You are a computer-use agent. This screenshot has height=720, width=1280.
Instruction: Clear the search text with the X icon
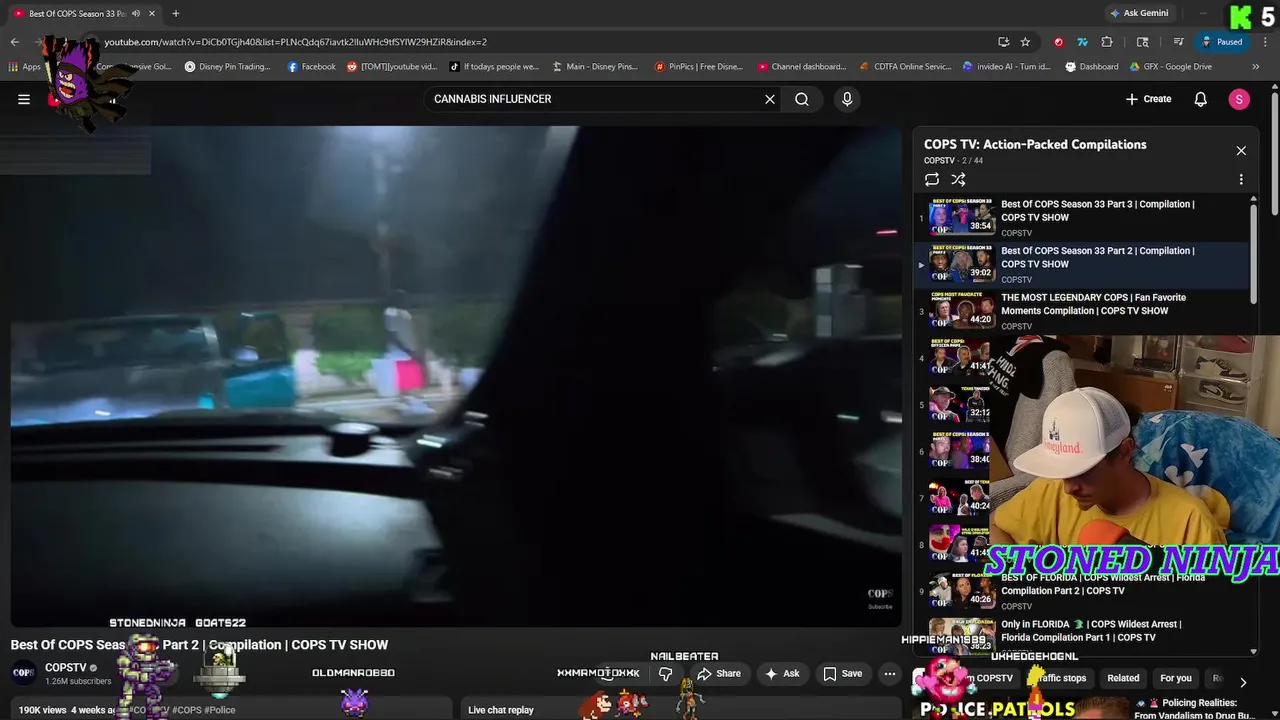click(x=770, y=99)
